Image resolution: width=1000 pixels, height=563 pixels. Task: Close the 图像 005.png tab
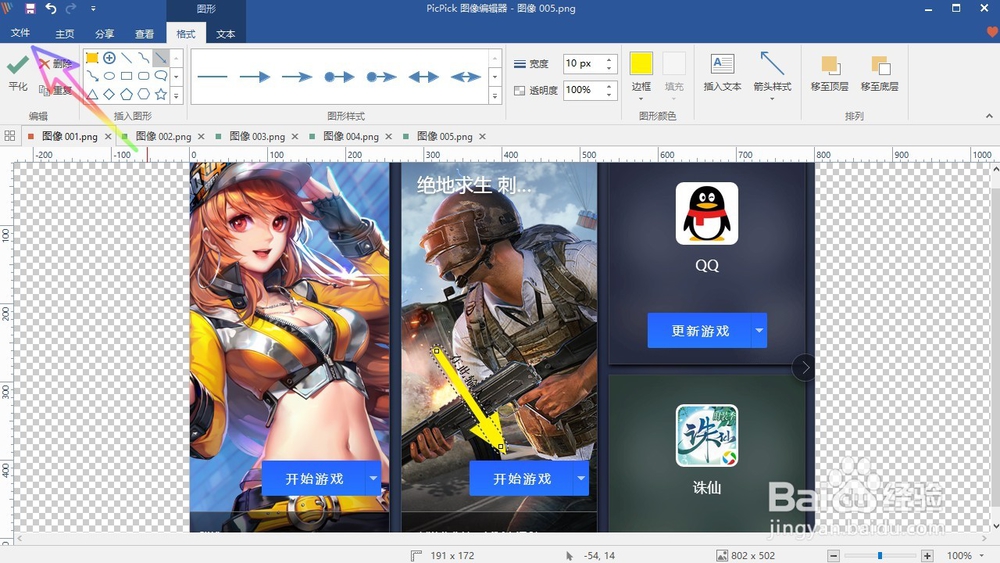tap(482, 136)
